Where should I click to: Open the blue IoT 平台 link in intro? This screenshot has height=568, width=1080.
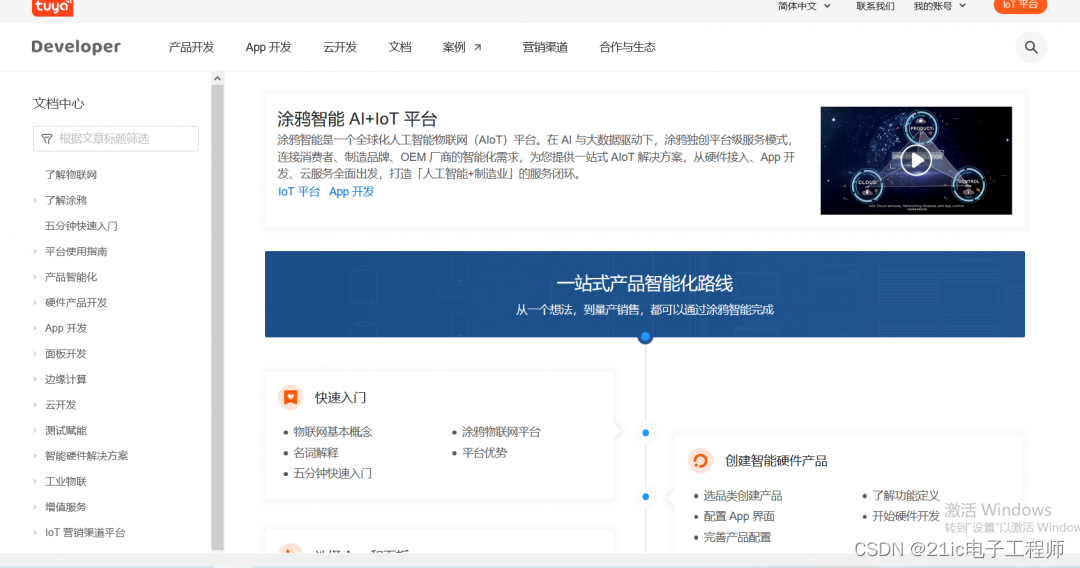(x=299, y=191)
